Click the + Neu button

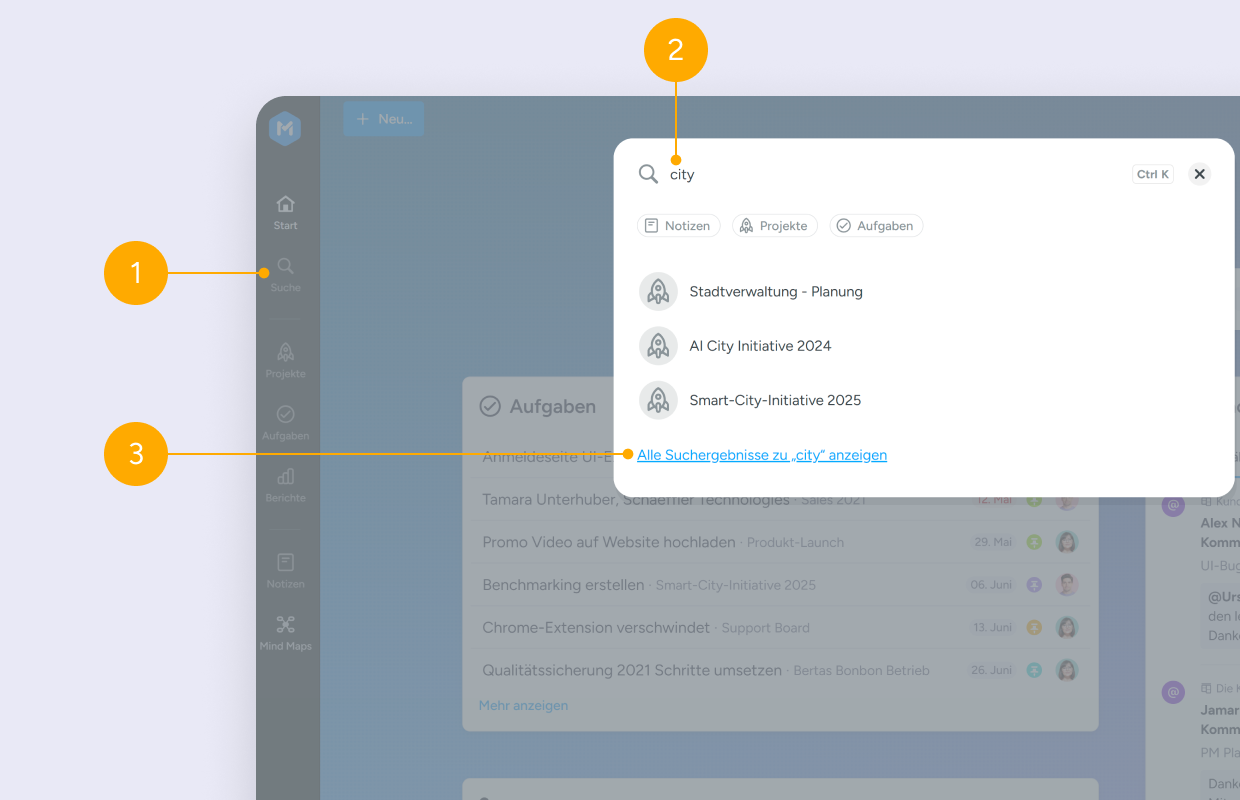click(384, 119)
